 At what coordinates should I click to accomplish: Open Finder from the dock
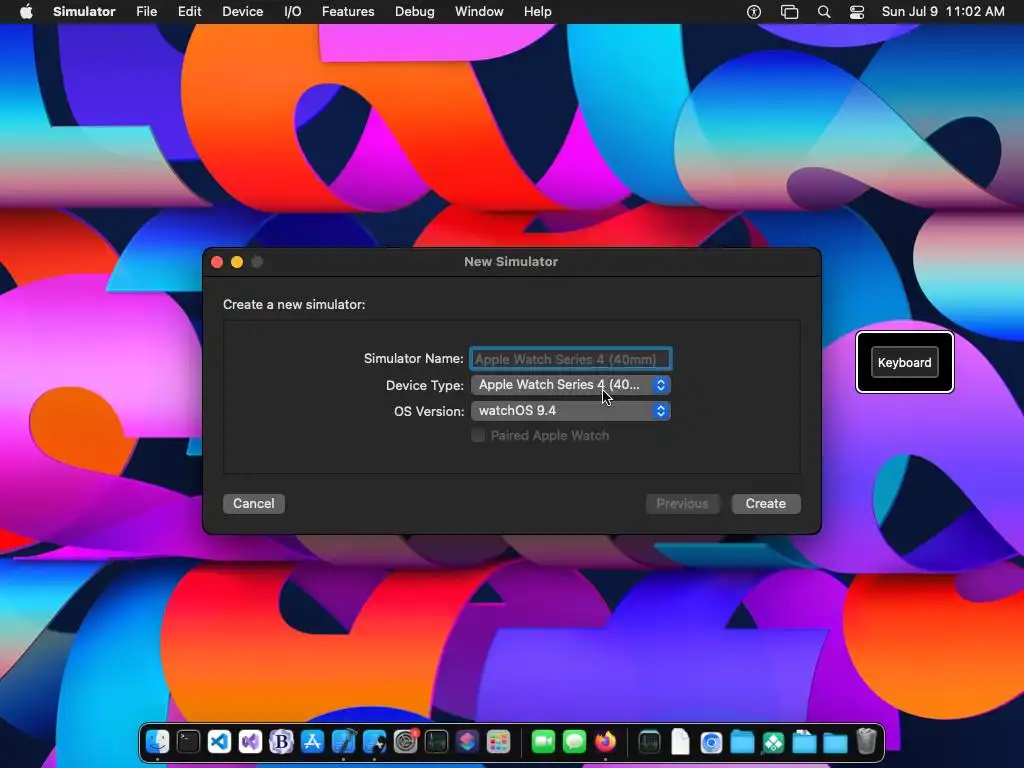coord(157,742)
